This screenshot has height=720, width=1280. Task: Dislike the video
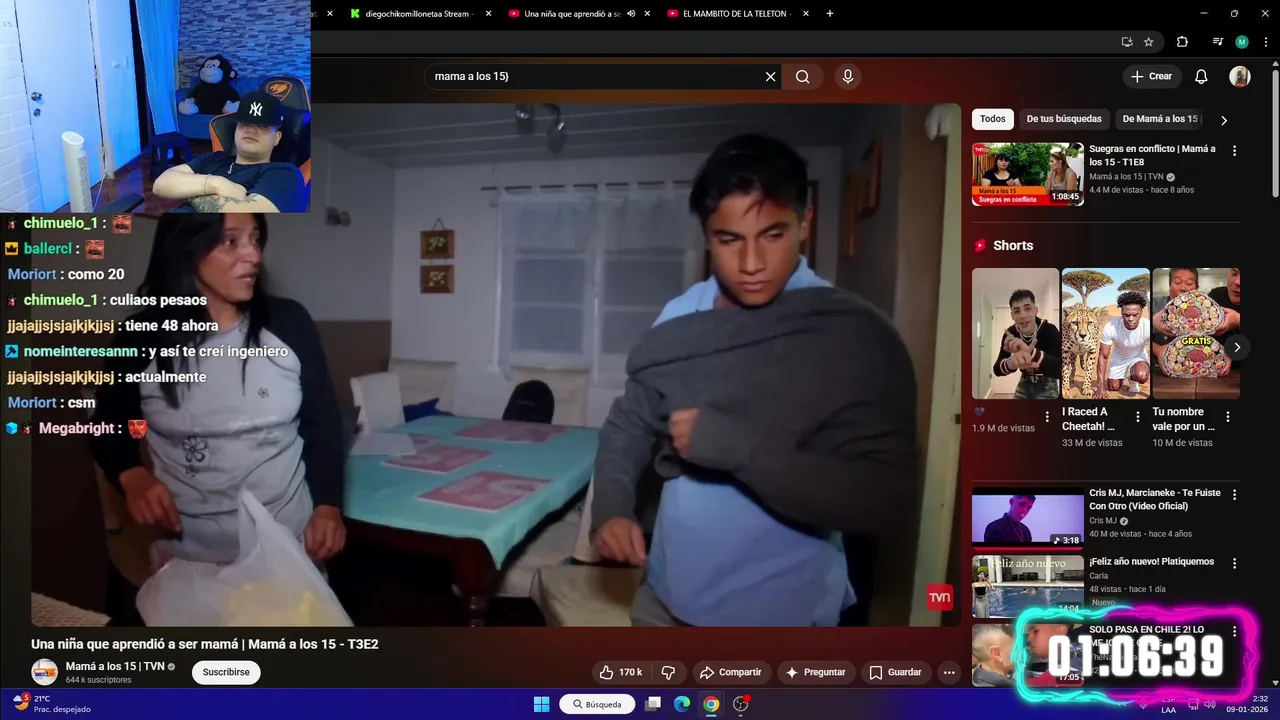click(x=669, y=672)
